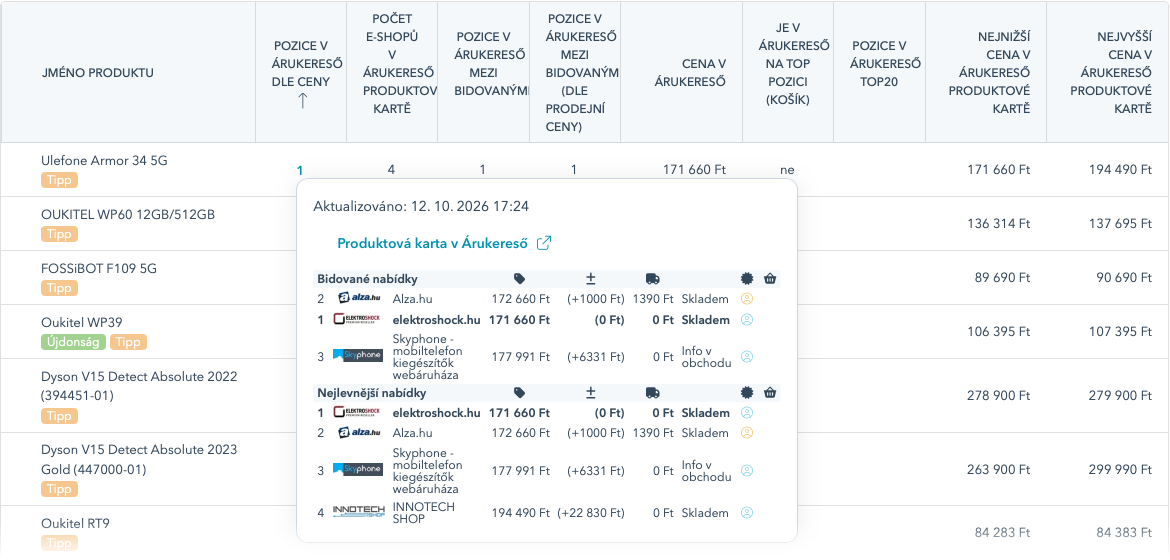Click Tipp tag under Ulefone Armor 34 5G
This screenshot has height=560, width=1170.
pyautogui.click(x=59, y=180)
